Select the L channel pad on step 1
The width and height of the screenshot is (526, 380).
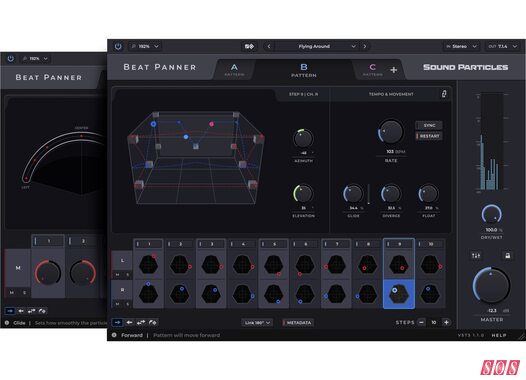[149, 264]
